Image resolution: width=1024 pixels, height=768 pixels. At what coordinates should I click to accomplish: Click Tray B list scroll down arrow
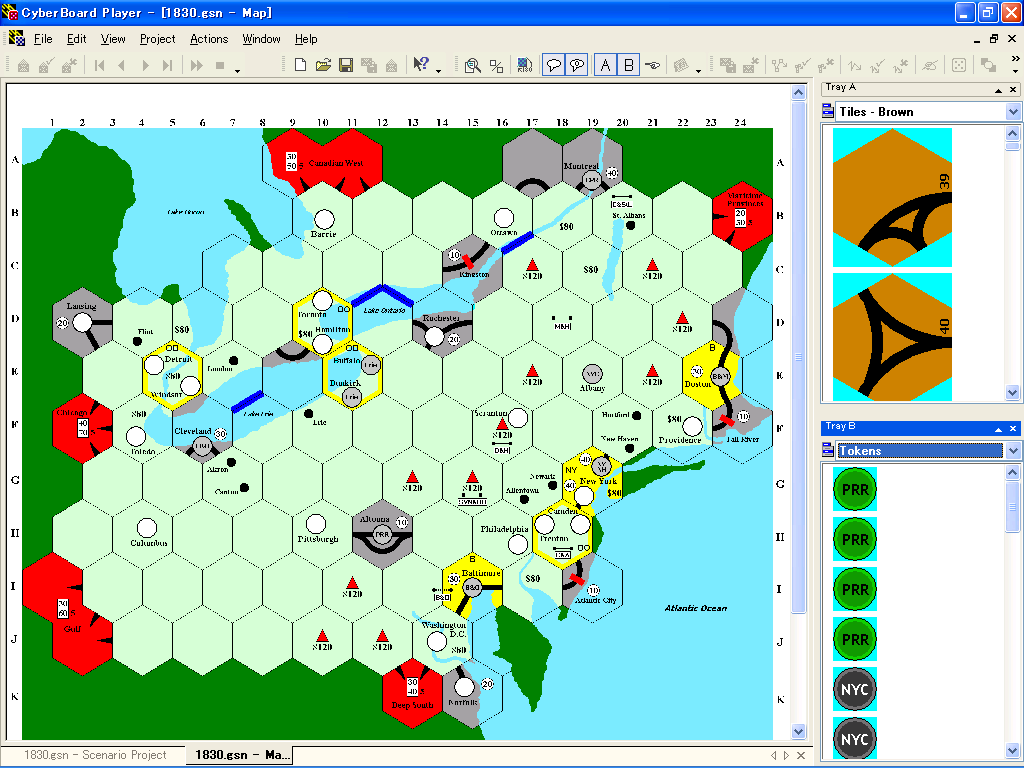(x=1013, y=750)
